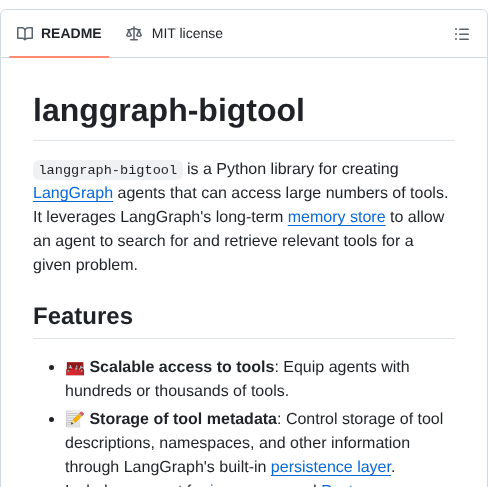488x487 pixels.
Task: Click the inline code langgraph-bigtool
Action: pyautogui.click(x=108, y=170)
